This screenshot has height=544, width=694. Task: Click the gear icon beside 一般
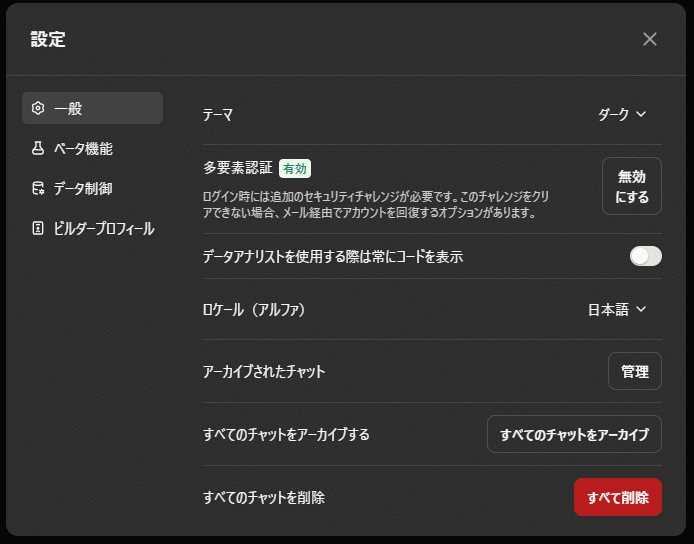(38, 108)
